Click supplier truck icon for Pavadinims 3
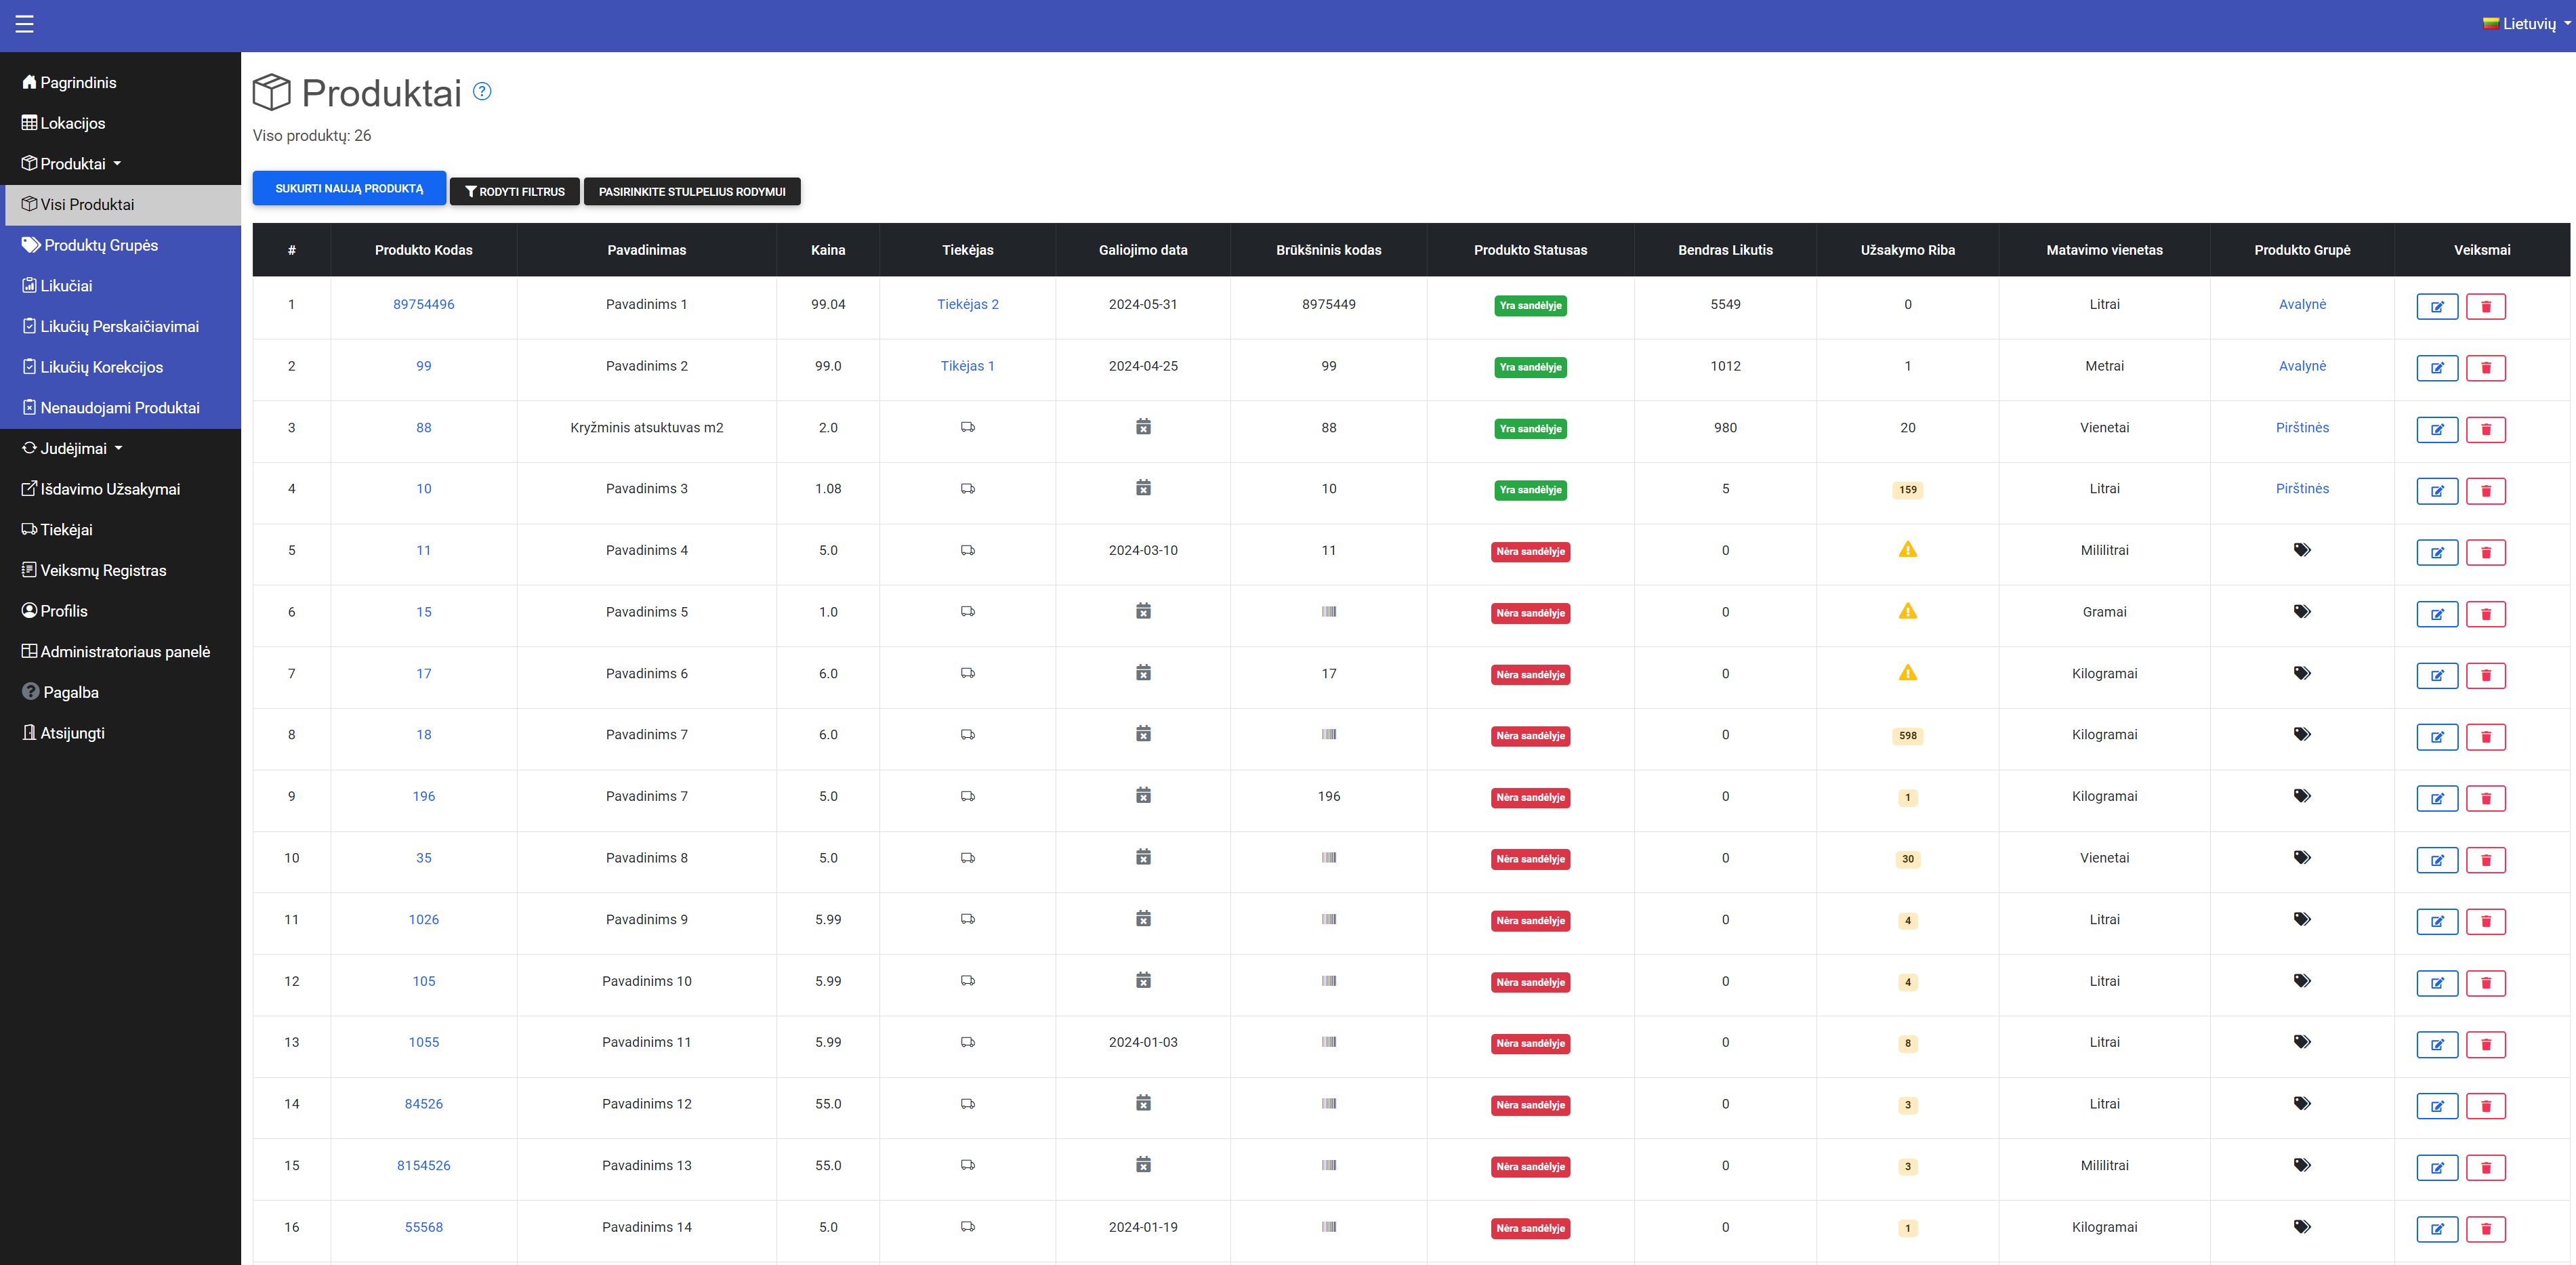2576x1265 pixels. click(x=967, y=489)
